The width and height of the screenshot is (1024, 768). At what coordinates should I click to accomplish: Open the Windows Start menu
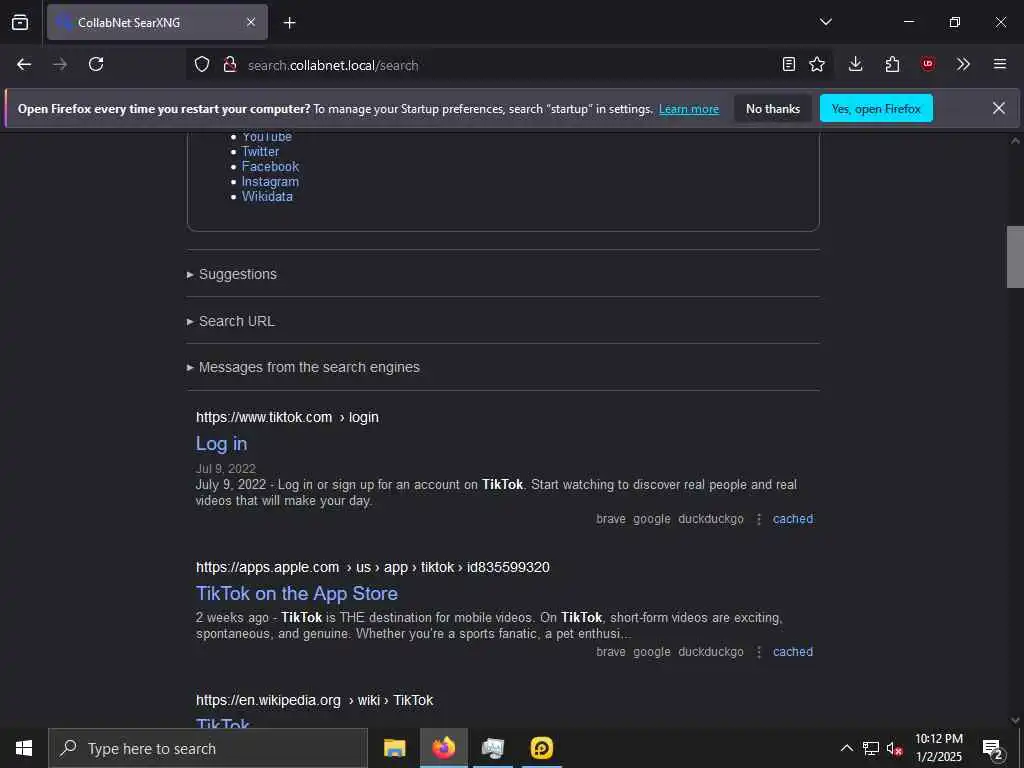tap(24, 748)
